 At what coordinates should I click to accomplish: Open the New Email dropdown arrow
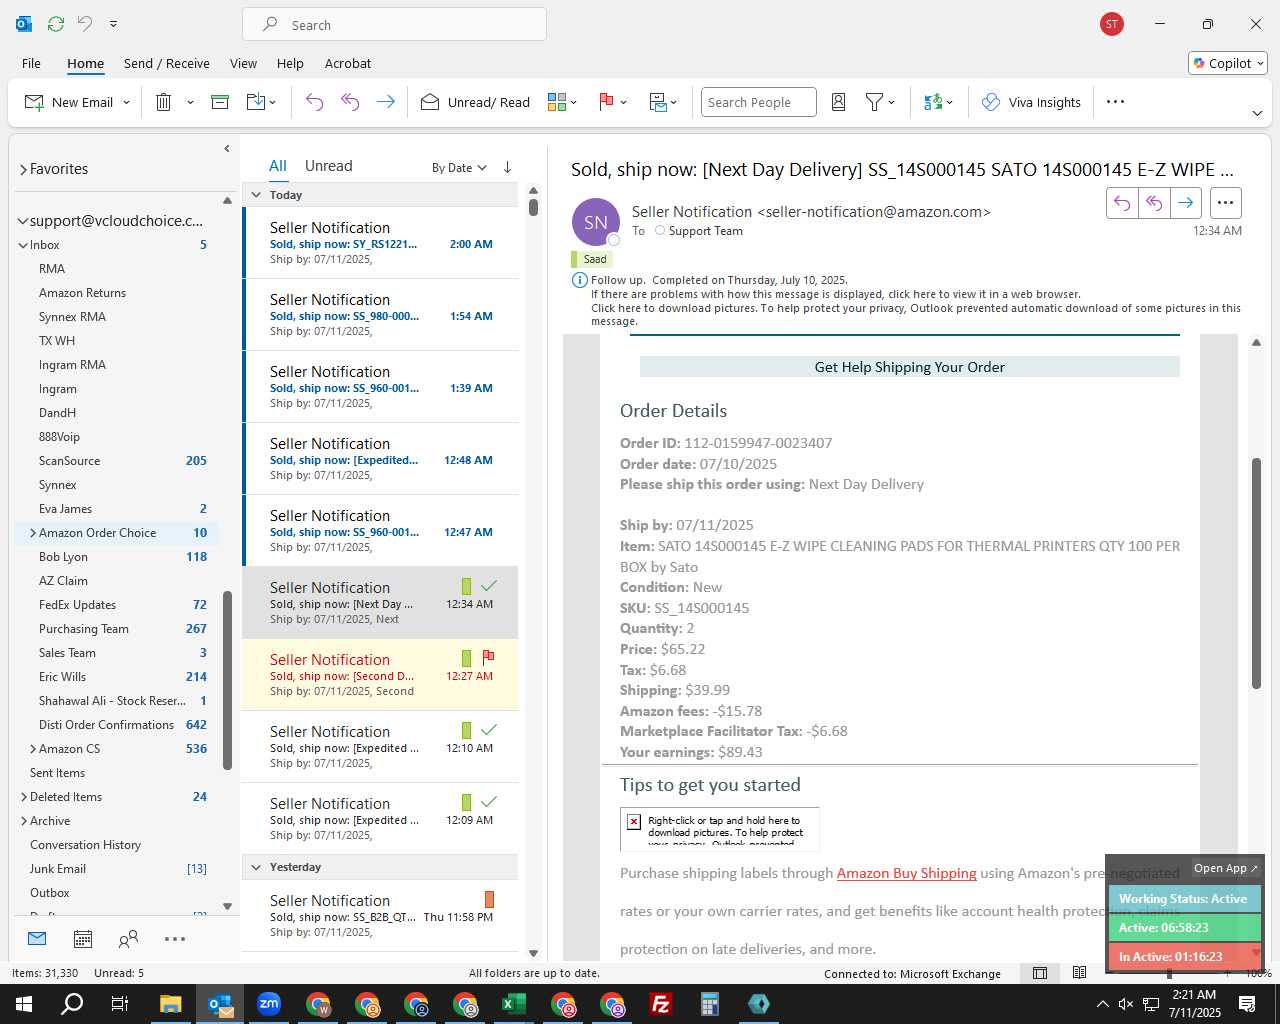[x=126, y=102]
